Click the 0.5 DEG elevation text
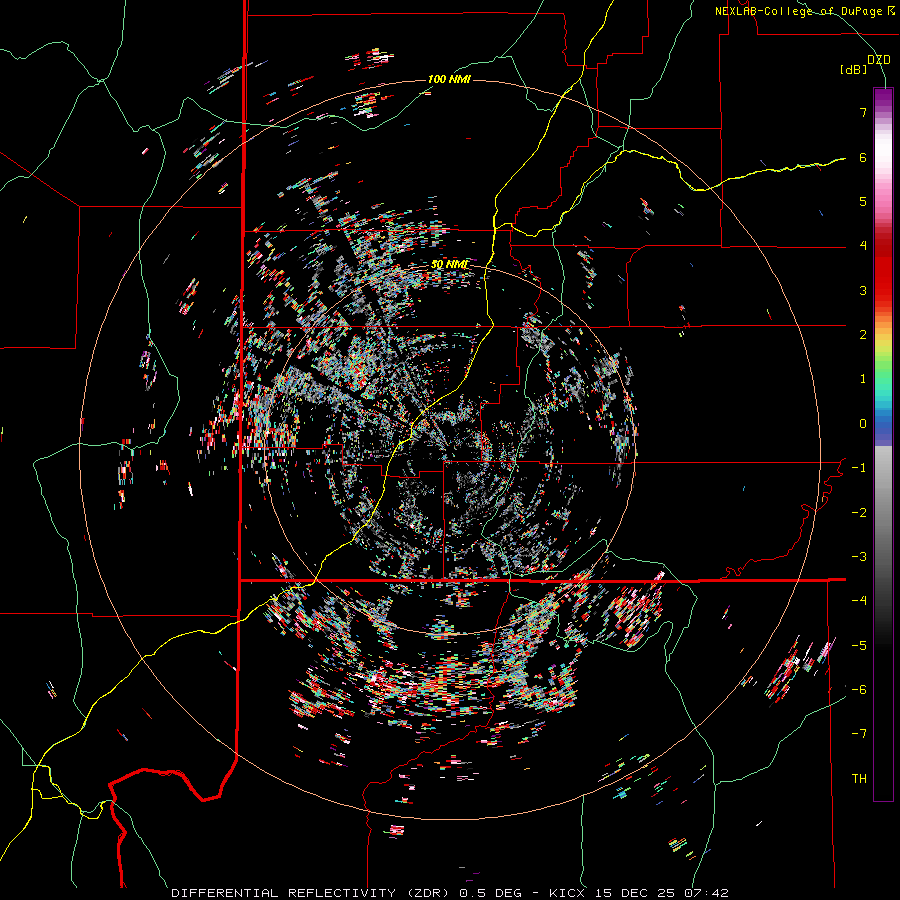Screen dimensions: 900x900 point(490,893)
